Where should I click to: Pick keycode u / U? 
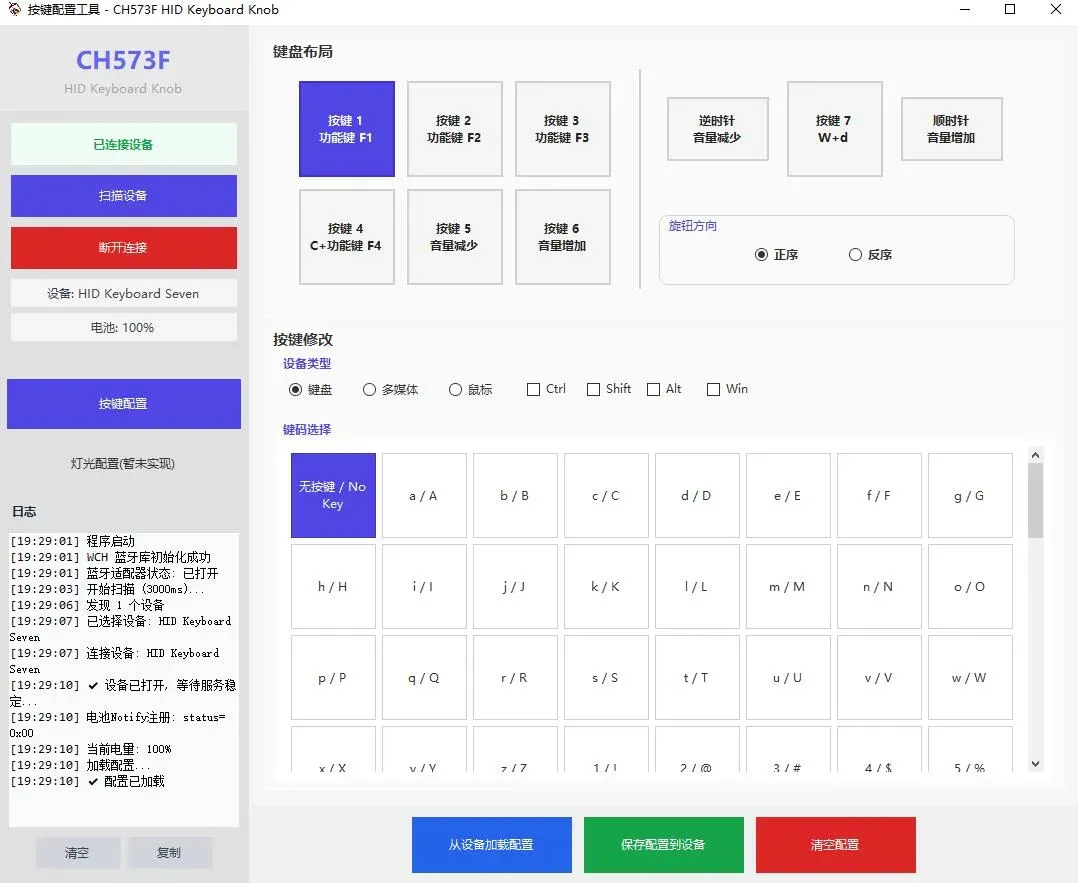click(789, 677)
